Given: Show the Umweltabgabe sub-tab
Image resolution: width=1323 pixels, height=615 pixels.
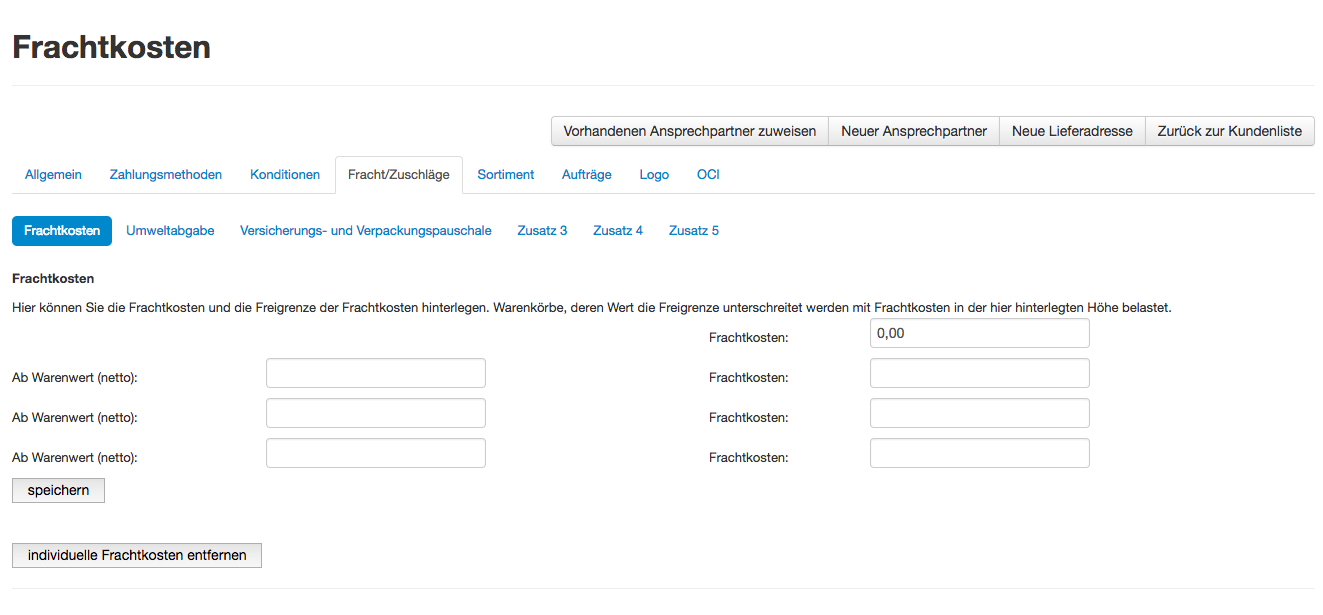Looking at the screenshot, I should point(170,231).
